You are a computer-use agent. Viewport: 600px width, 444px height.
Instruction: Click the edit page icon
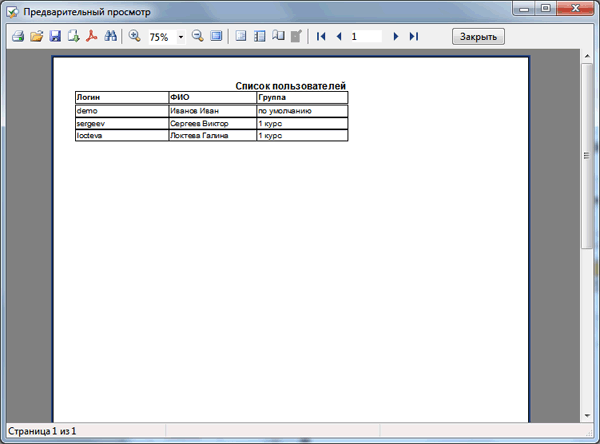[x=297, y=36]
